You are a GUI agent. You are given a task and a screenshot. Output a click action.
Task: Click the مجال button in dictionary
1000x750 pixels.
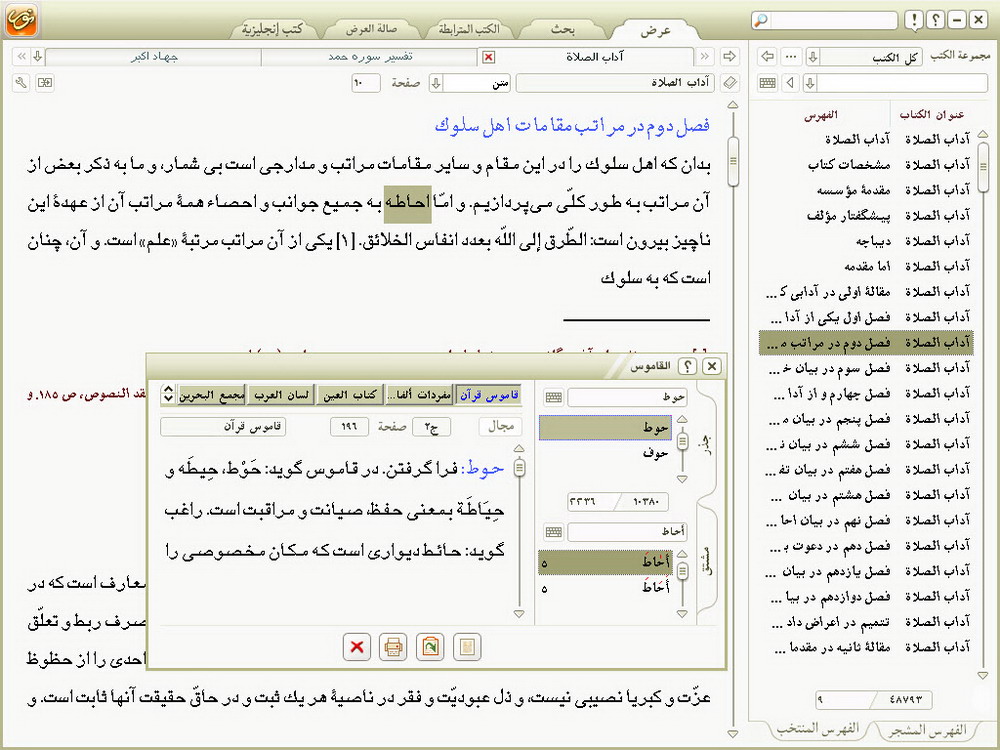[x=501, y=426]
